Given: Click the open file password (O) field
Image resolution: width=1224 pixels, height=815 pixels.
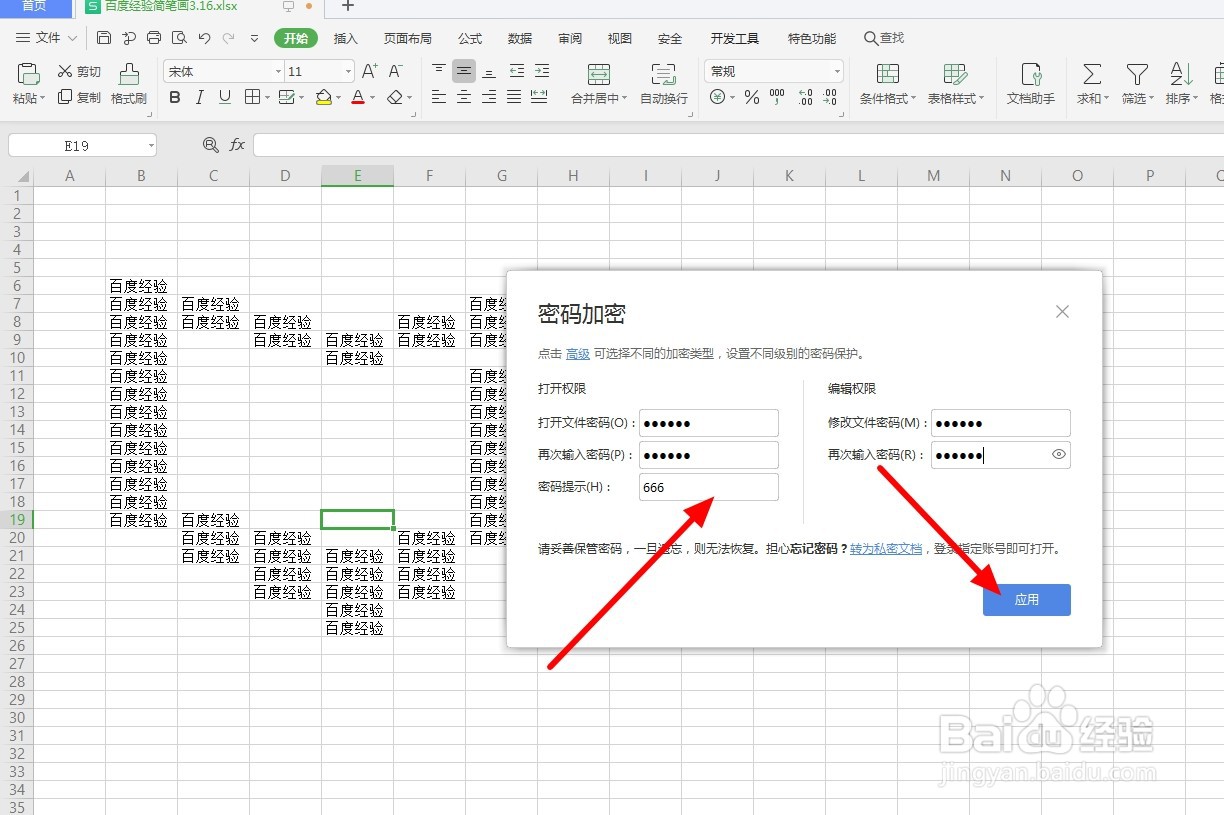Looking at the screenshot, I should pyautogui.click(x=708, y=423).
